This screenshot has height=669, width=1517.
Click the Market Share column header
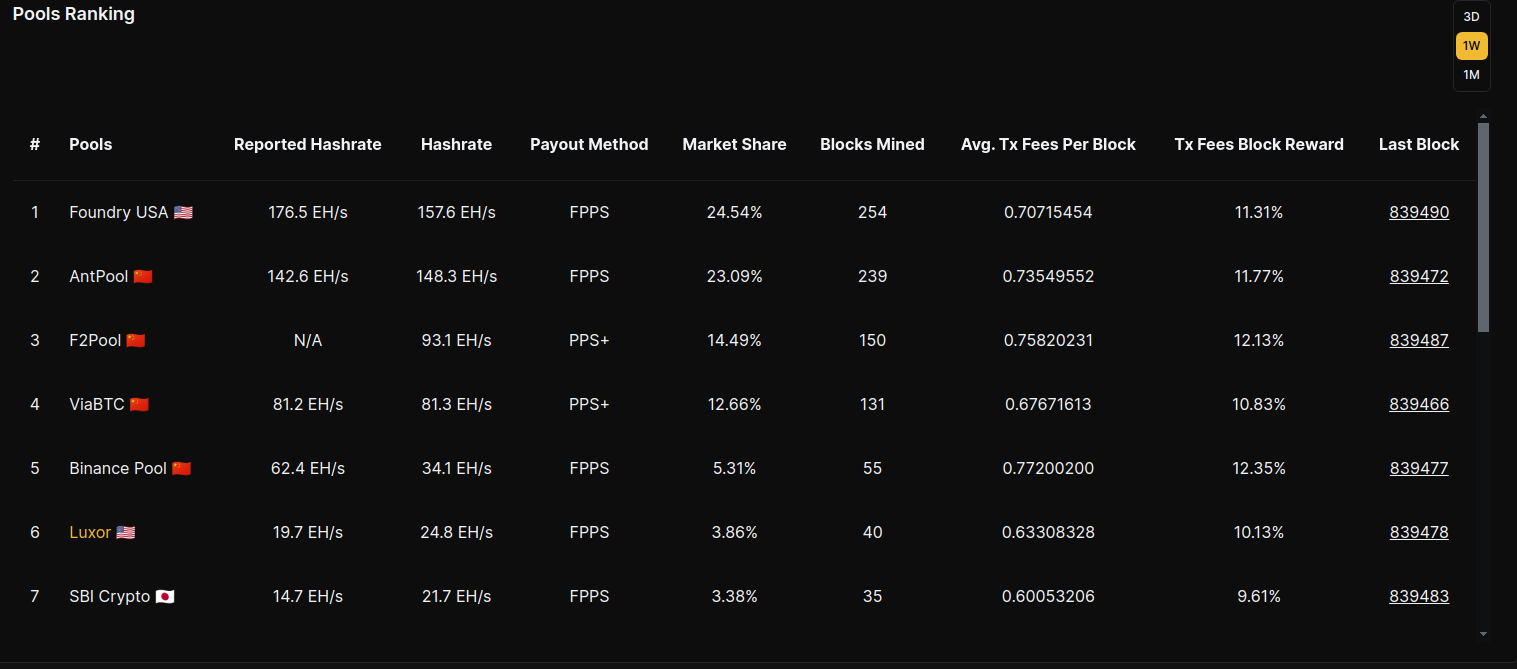[x=734, y=144]
